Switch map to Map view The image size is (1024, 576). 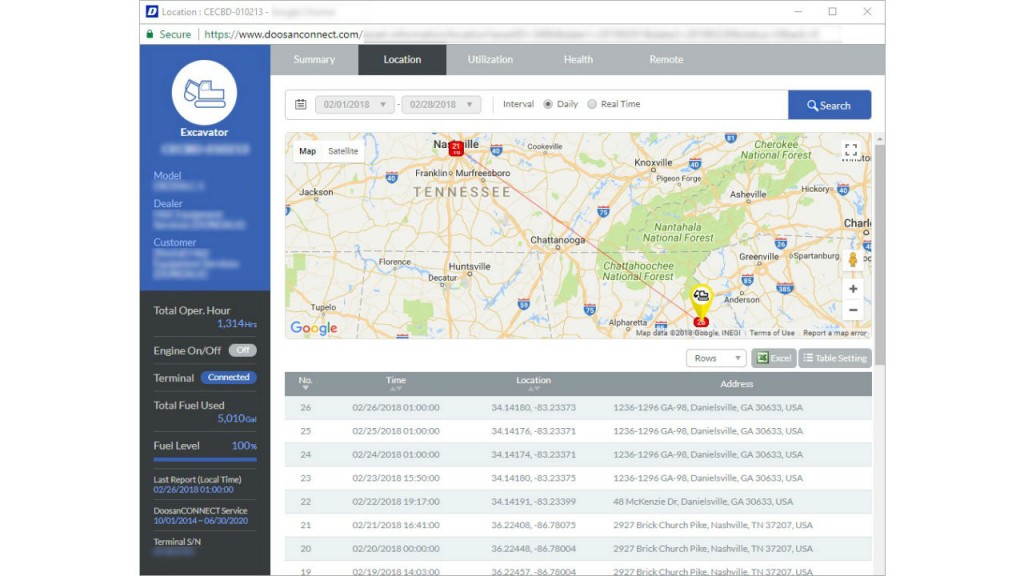pos(308,151)
